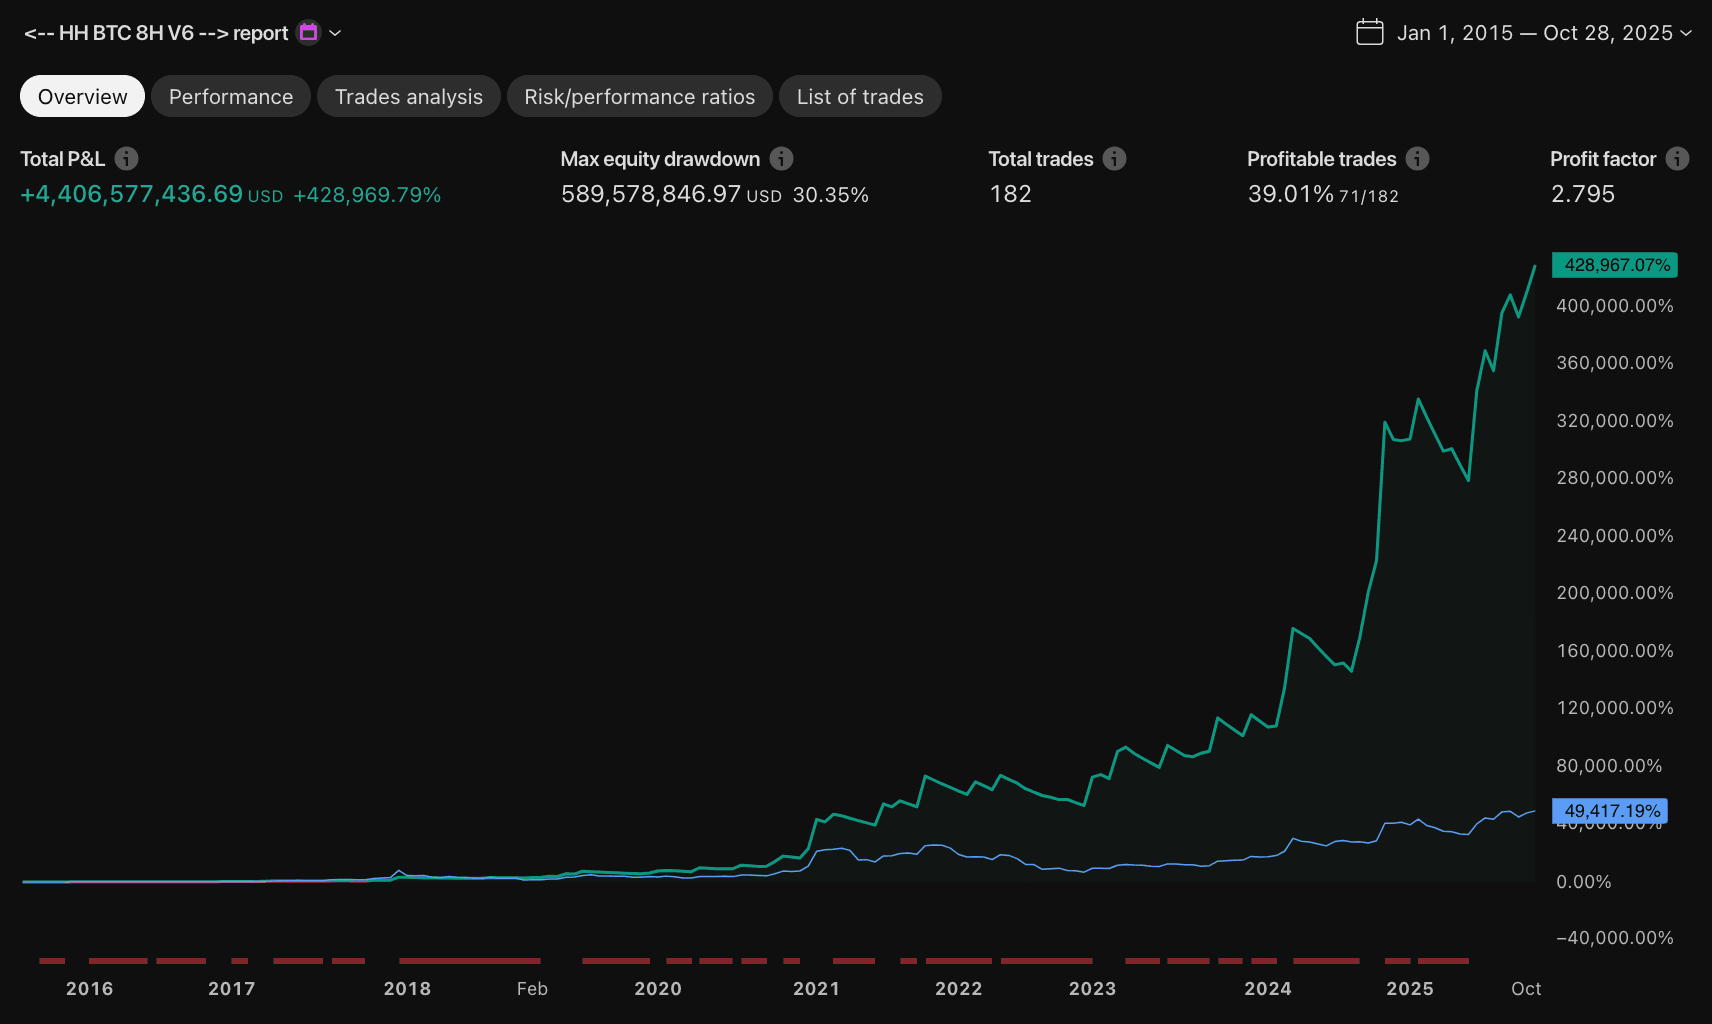Click the blue 49,417.19% value label

[1609, 811]
